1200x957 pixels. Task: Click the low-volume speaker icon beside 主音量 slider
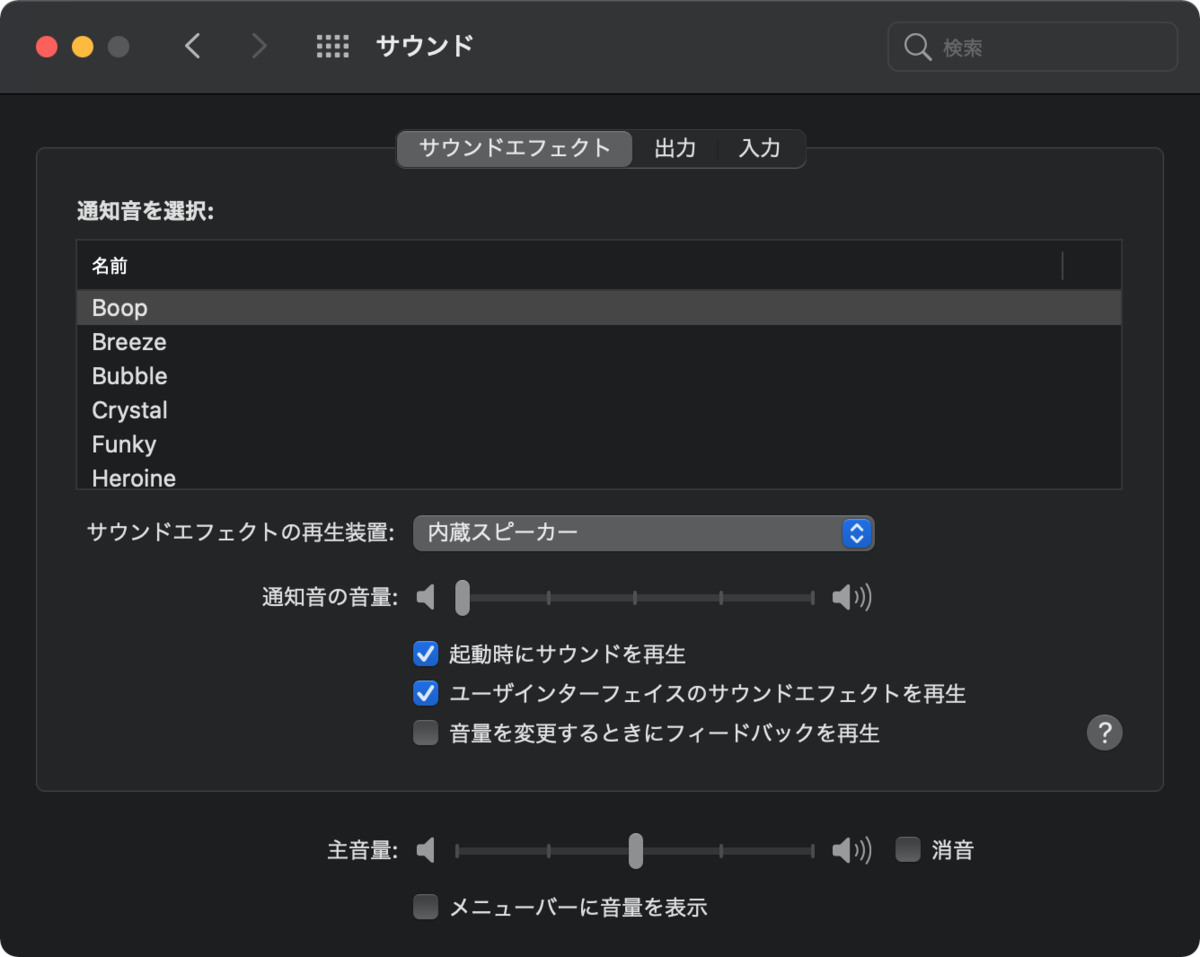(425, 850)
